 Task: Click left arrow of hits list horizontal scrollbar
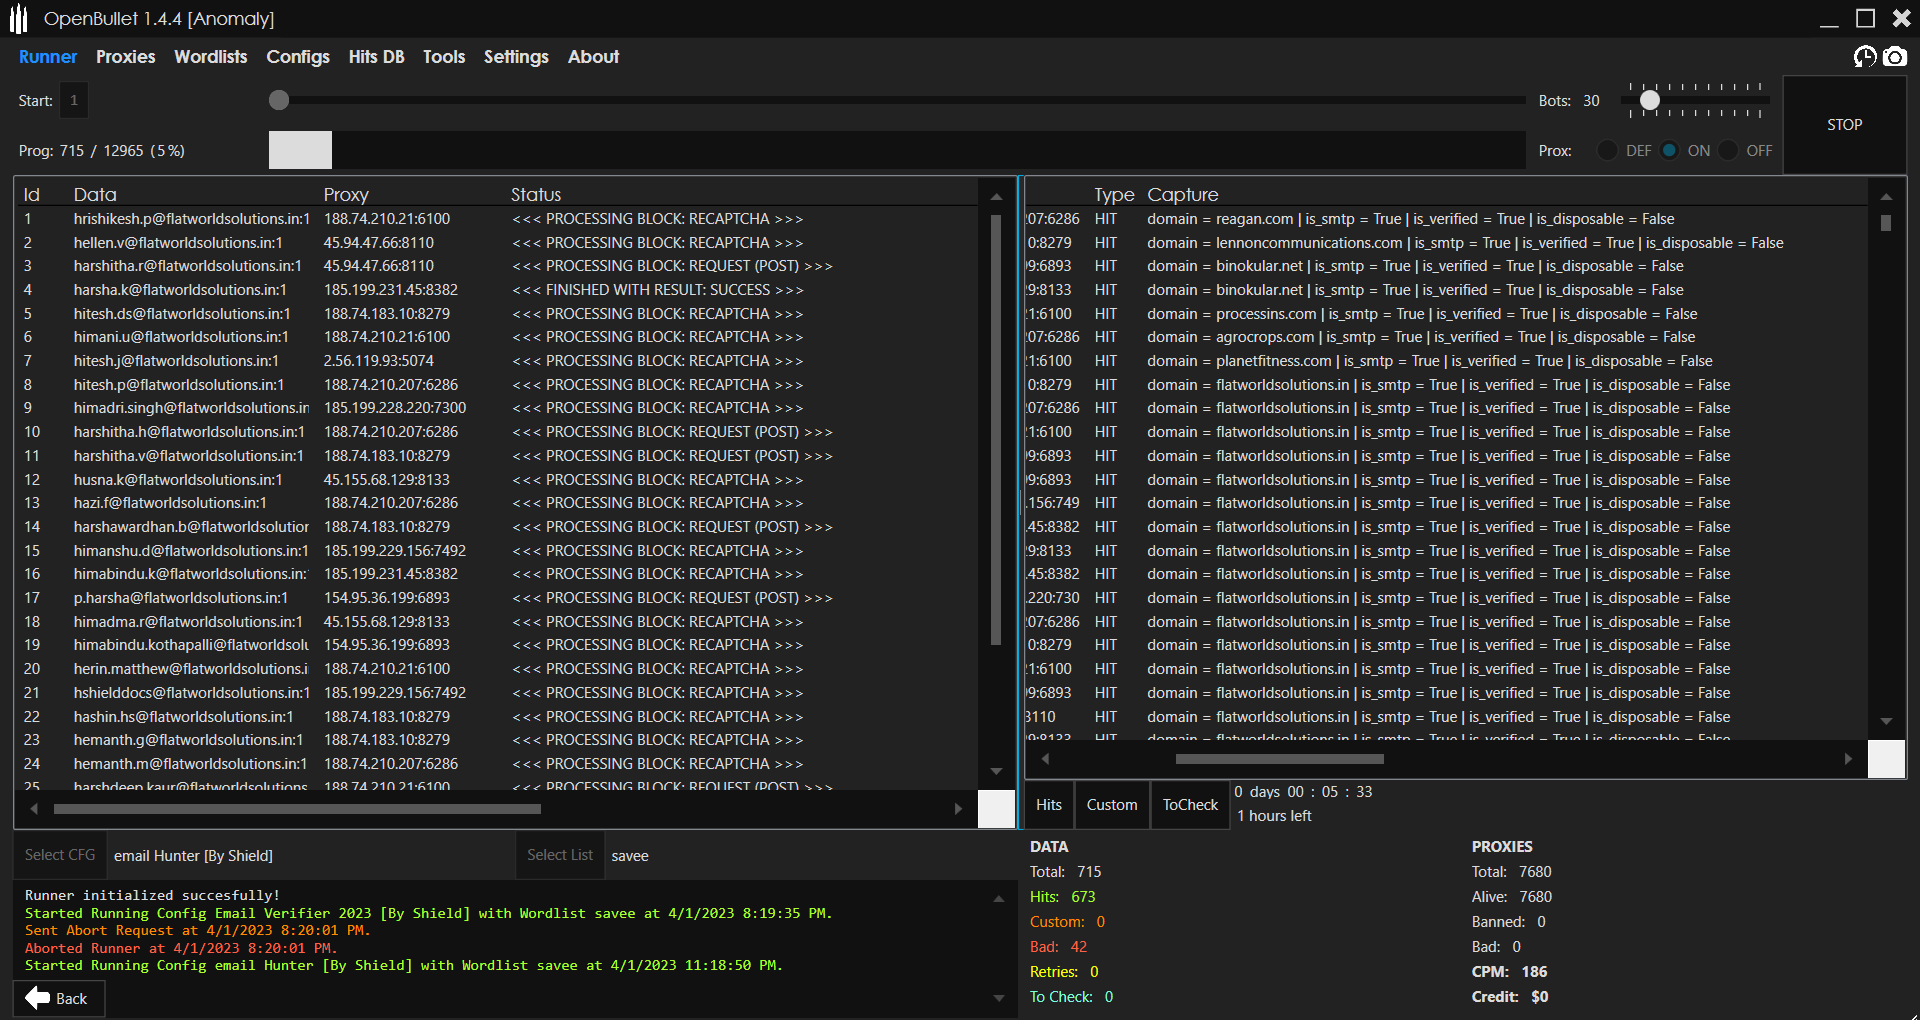[1045, 759]
